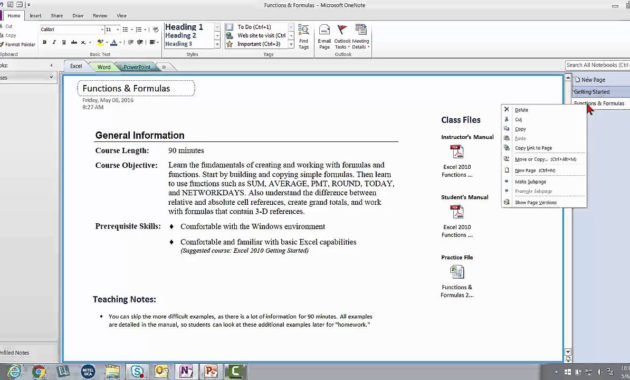Expand the Tags gallery more arrow
630x380 pixels.
(x=291, y=44)
